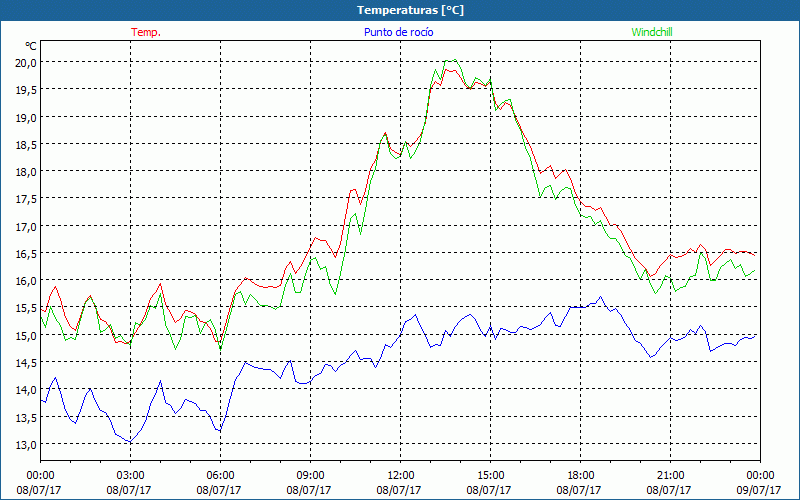Click the 15,0 y-axis value
The height and width of the screenshot is (500, 800).
tap(26, 336)
